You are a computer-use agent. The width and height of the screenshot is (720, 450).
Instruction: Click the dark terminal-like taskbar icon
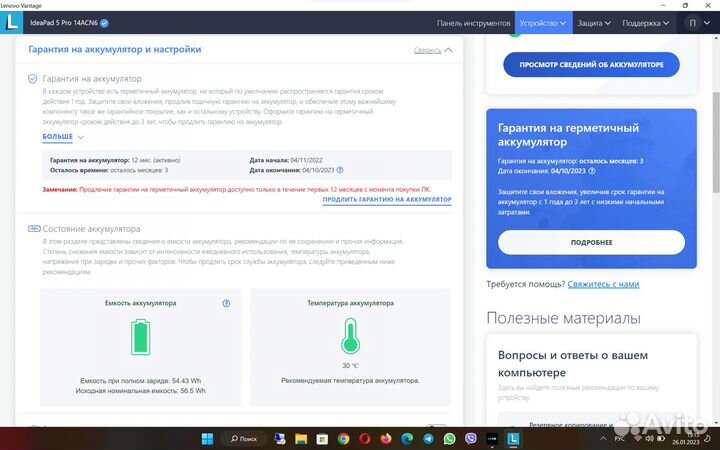pyautogui.click(x=491, y=439)
